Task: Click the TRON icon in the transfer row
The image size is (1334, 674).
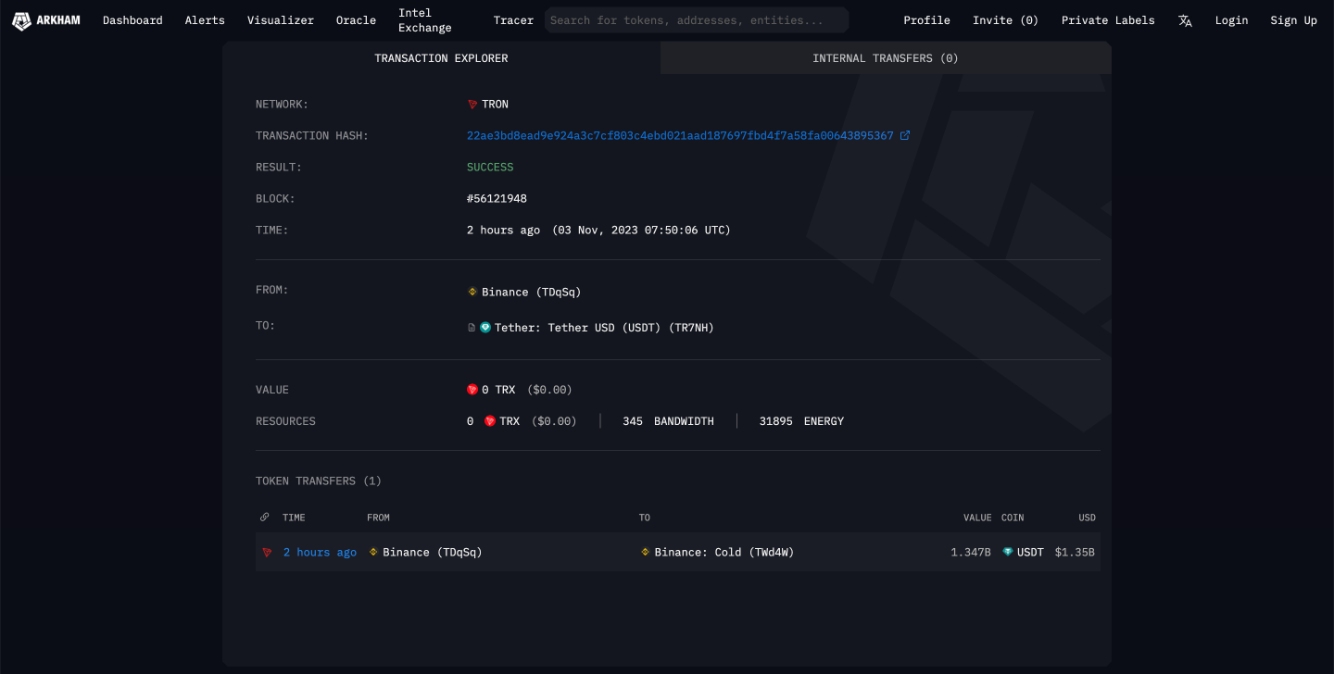Action: [x=264, y=551]
